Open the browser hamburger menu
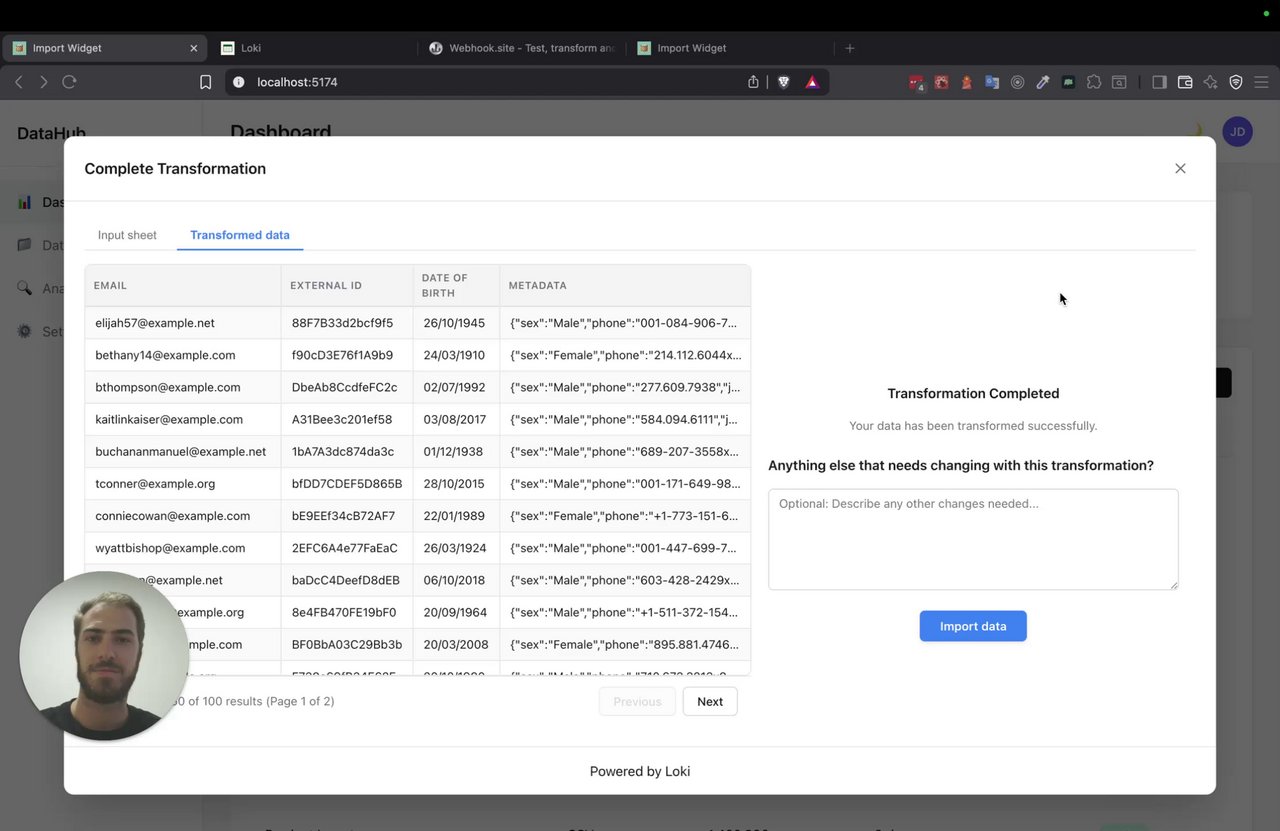 (1261, 82)
